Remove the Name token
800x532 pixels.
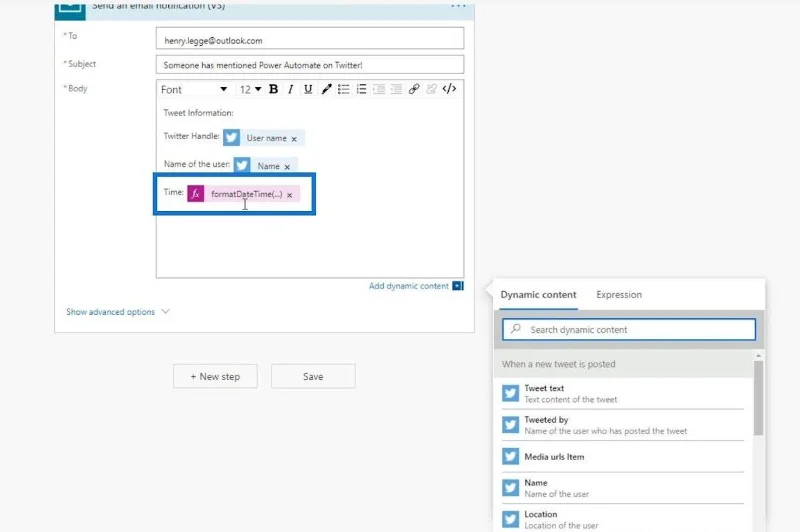[x=287, y=167]
